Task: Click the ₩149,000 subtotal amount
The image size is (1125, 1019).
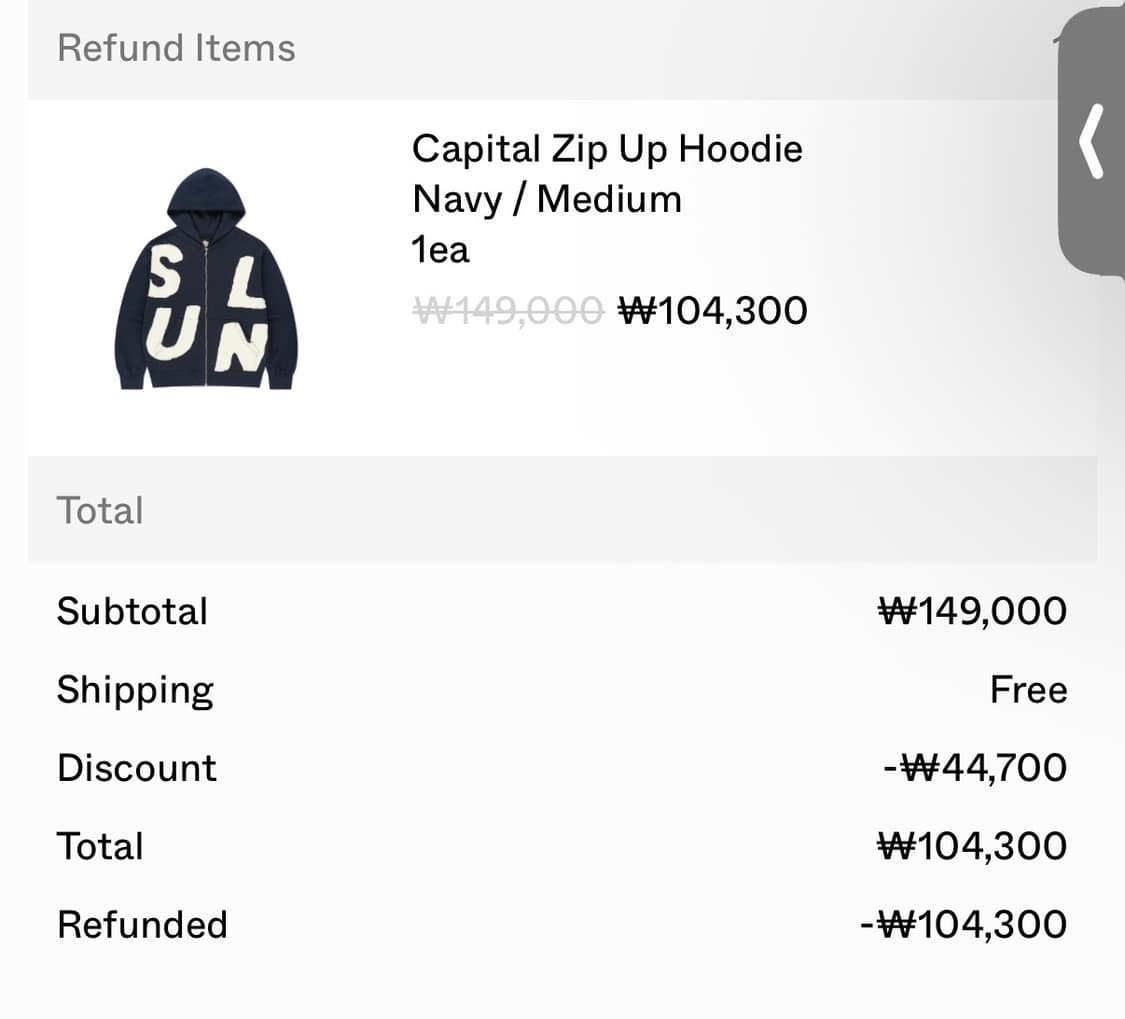Action: 972,611
